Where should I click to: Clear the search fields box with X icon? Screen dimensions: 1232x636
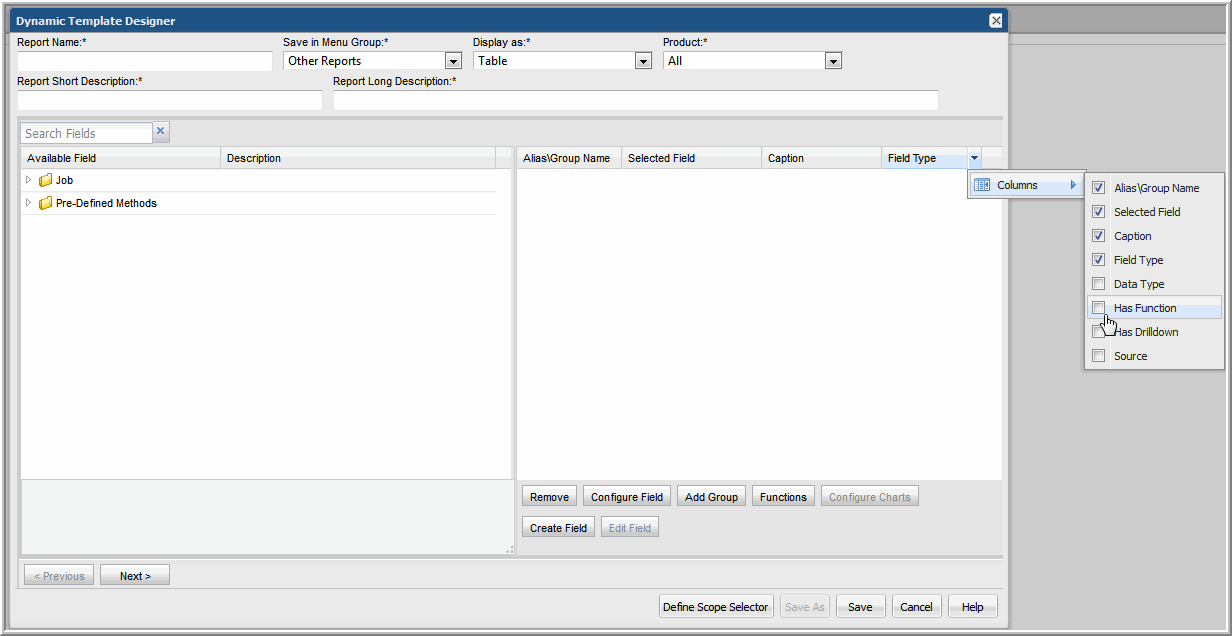click(161, 132)
